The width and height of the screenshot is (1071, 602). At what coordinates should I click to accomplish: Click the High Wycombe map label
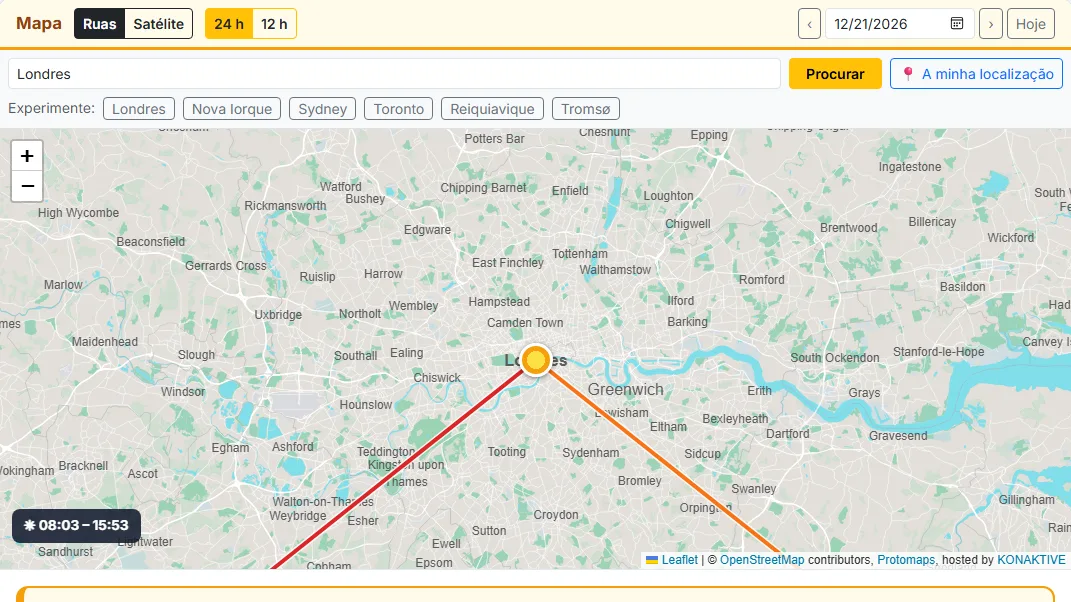(78, 213)
